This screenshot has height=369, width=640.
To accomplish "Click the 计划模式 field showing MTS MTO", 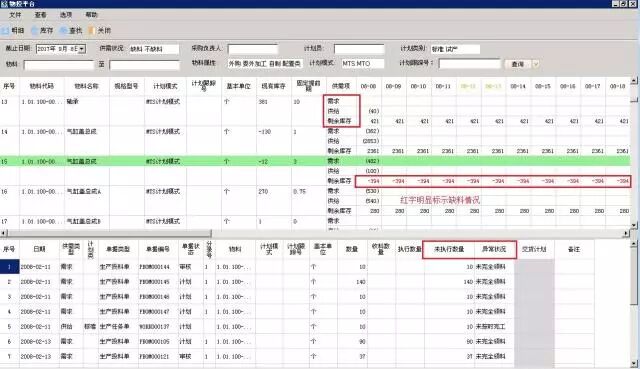I will (x=362, y=64).
